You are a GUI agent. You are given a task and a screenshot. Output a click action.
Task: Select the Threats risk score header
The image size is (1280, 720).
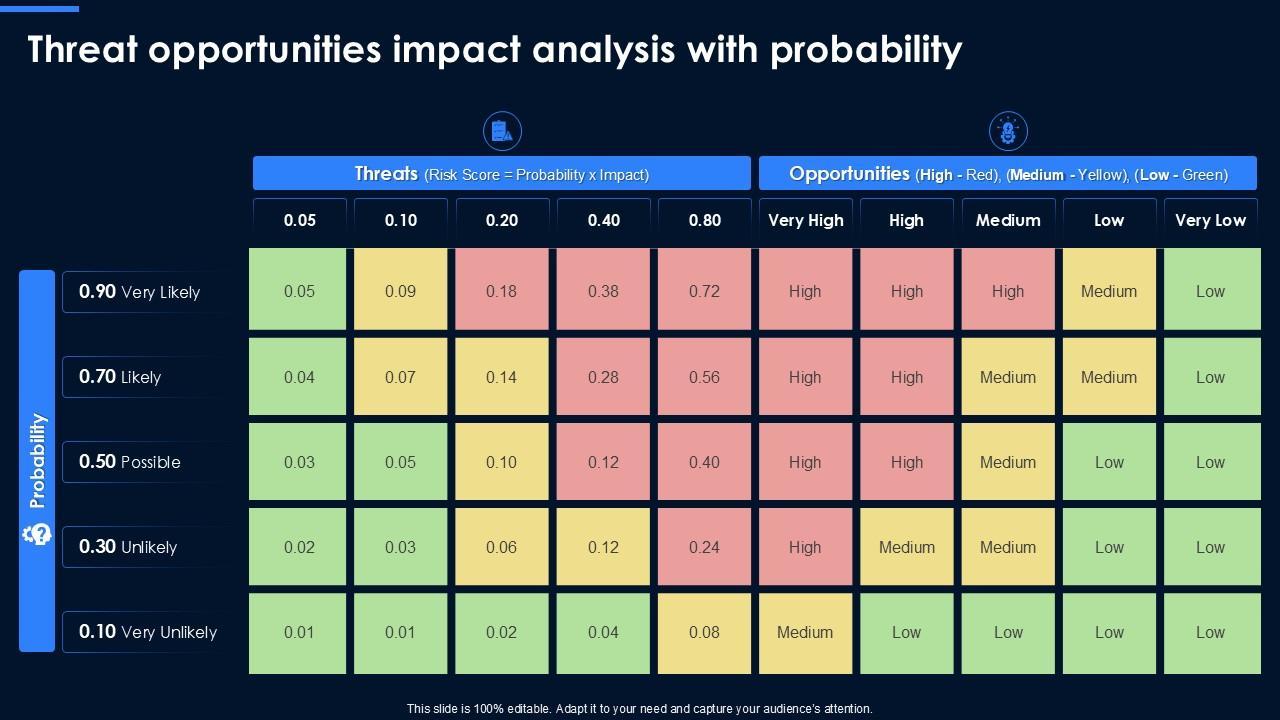501,174
